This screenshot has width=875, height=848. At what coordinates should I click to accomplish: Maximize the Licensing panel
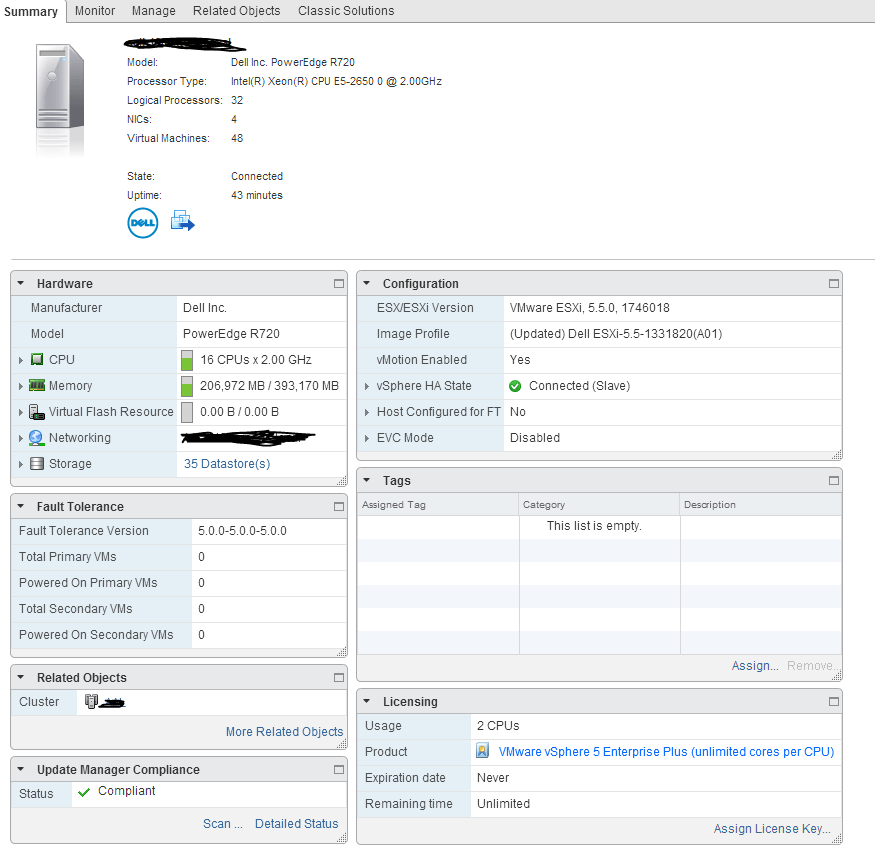tap(834, 701)
